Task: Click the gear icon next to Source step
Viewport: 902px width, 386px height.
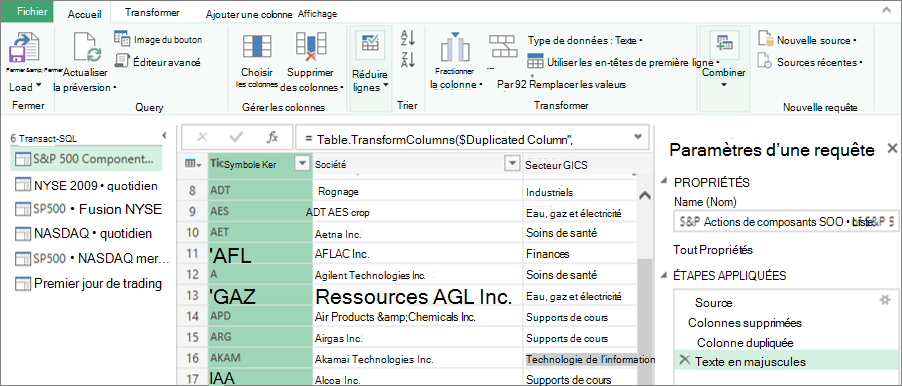Action: point(885,299)
